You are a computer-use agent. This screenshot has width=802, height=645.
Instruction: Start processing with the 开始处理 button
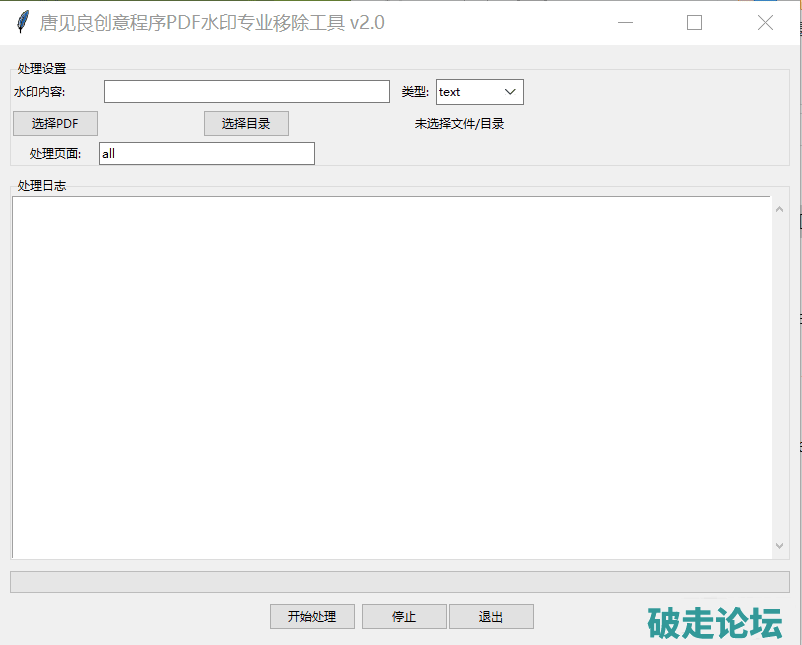[x=312, y=616]
